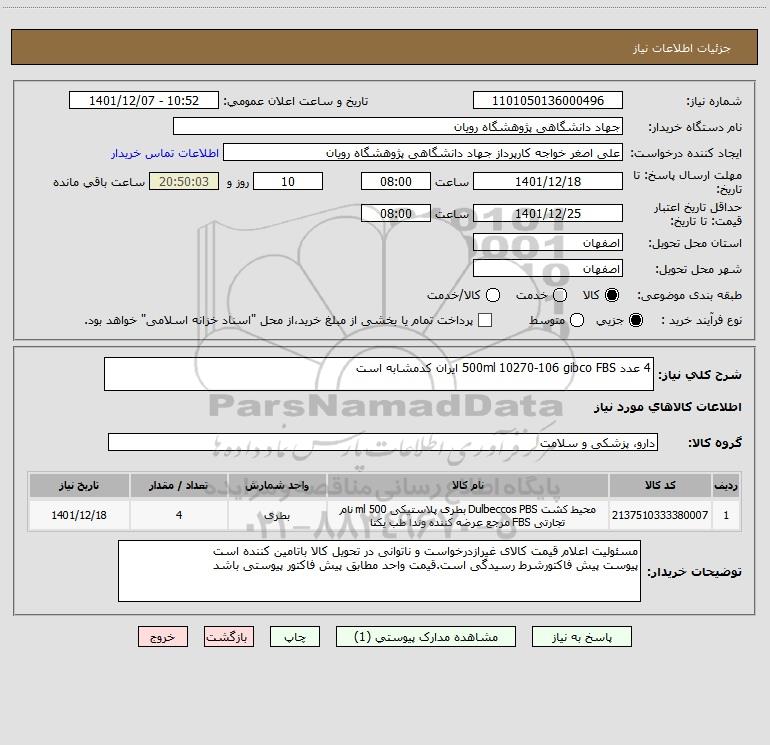Click the چاپ print button

tap(295, 637)
